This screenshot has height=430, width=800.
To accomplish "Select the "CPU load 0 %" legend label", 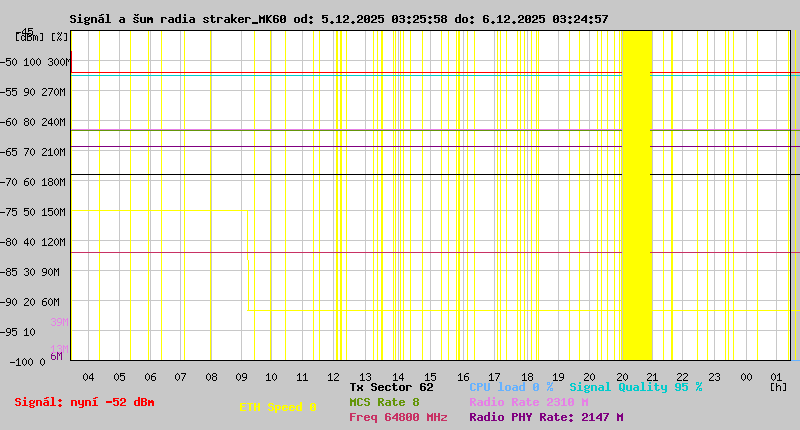I will [511, 386].
